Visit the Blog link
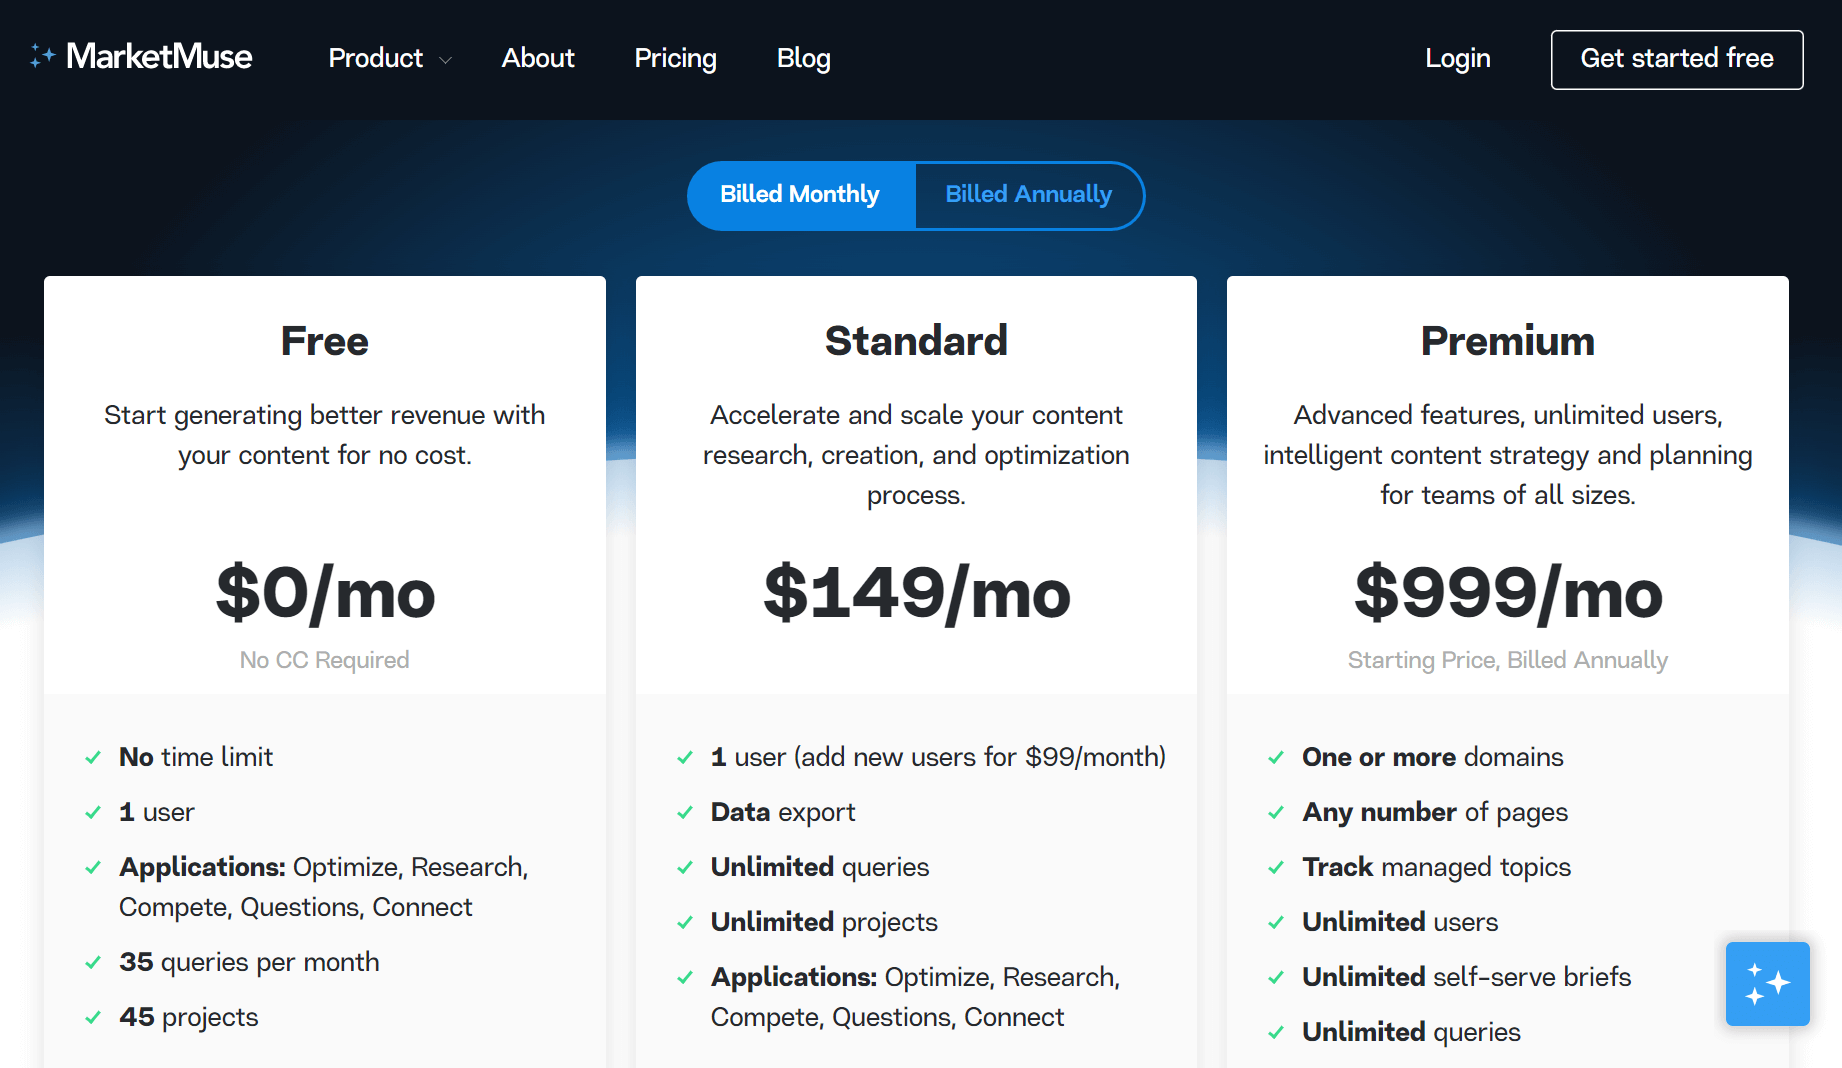This screenshot has width=1842, height=1068. tap(804, 58)
